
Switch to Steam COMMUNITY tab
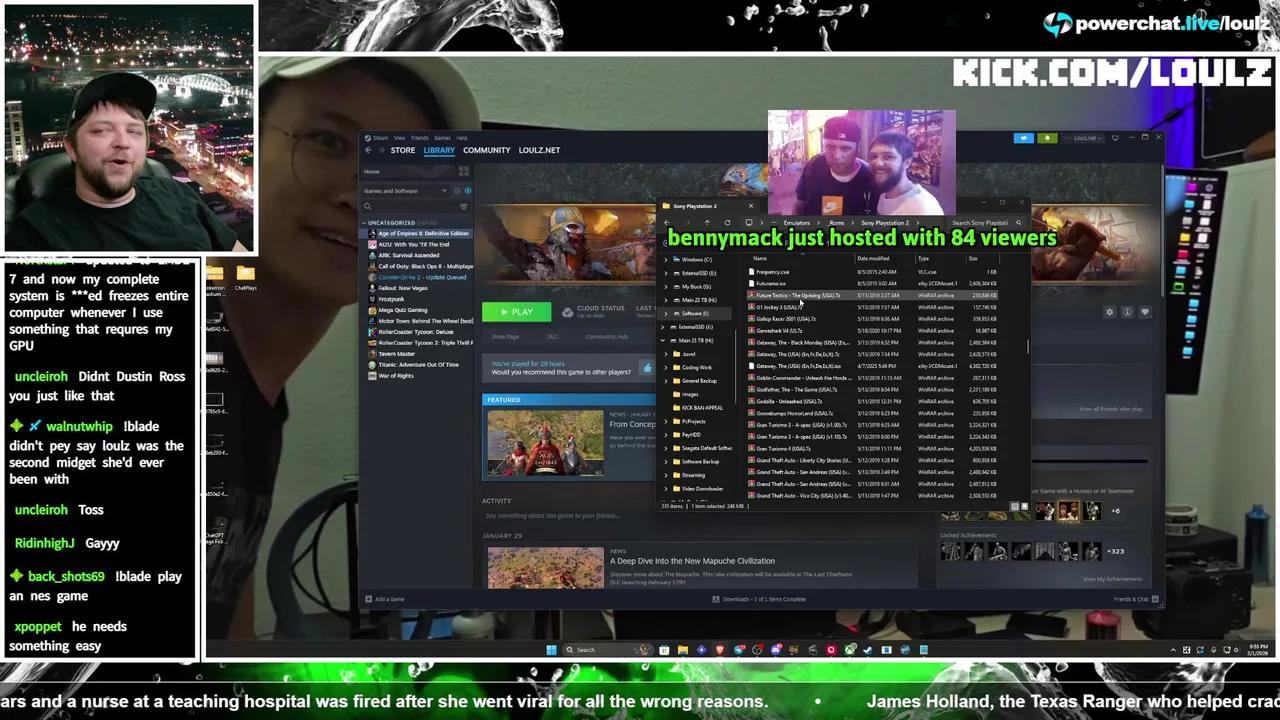486,150
